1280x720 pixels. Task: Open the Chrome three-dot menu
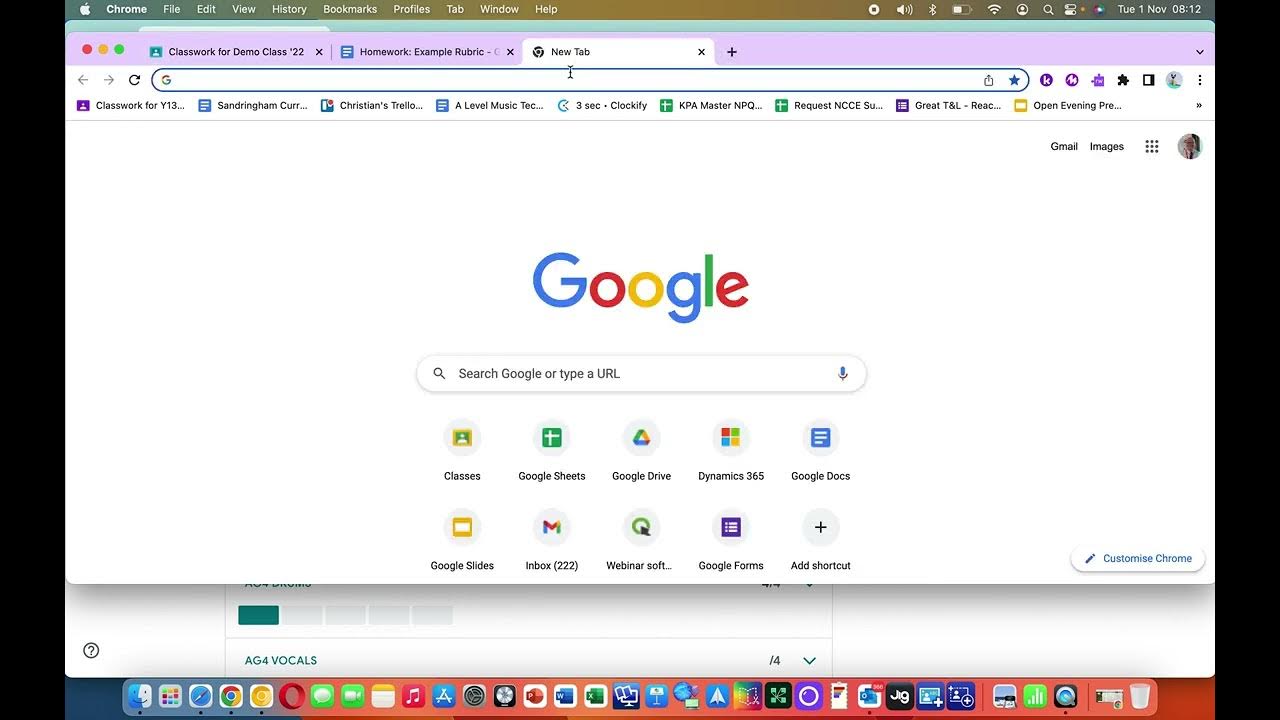[1200, 80]
